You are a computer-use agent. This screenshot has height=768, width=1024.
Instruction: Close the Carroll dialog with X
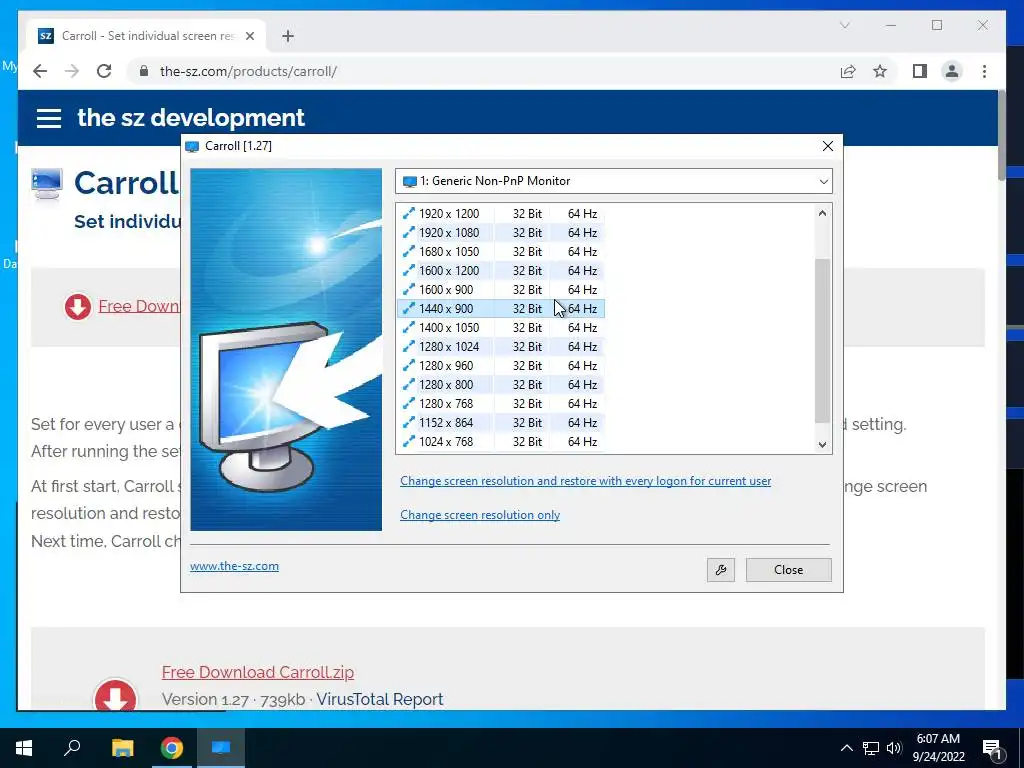(x=827, y=146)
